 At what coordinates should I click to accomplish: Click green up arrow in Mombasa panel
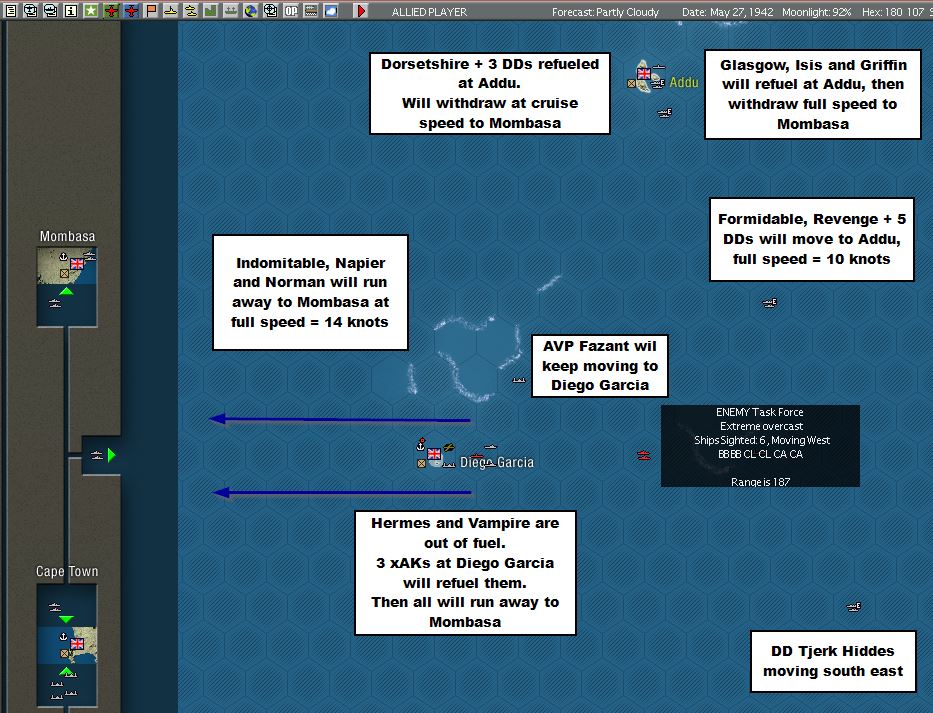point(67,291)
